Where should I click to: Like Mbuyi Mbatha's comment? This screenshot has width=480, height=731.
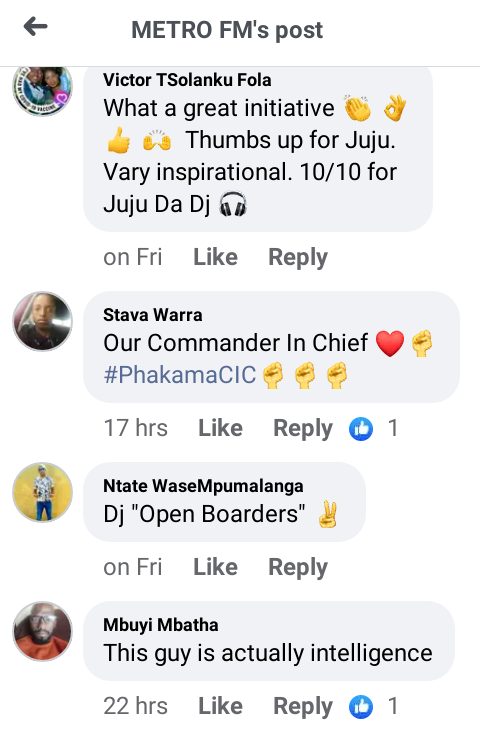[x=220, y=706]
